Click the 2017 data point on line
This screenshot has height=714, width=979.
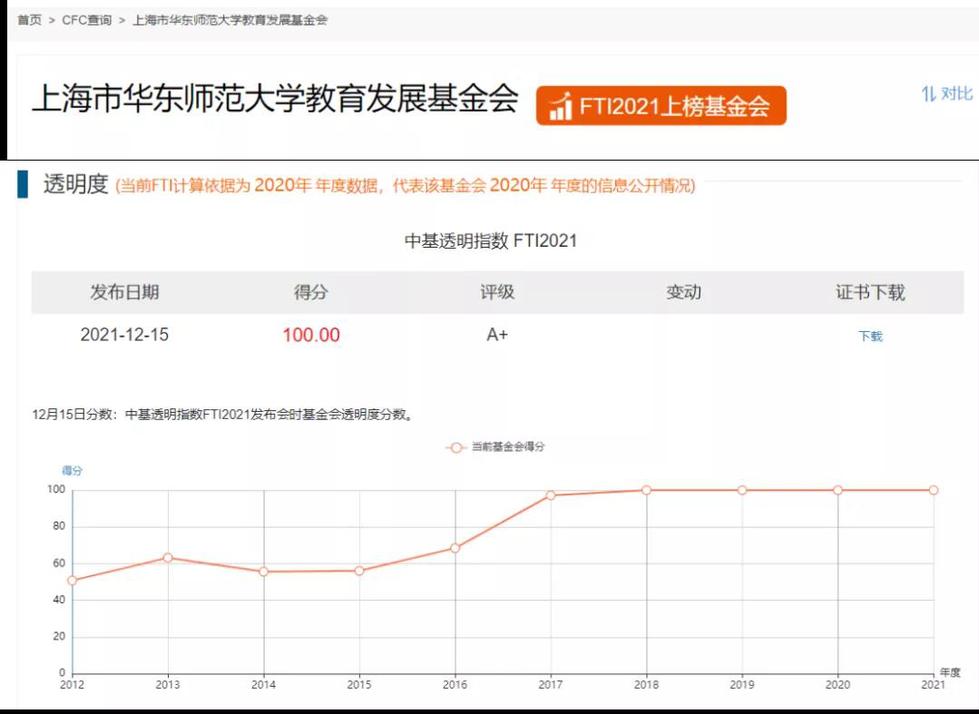(551, 495)
